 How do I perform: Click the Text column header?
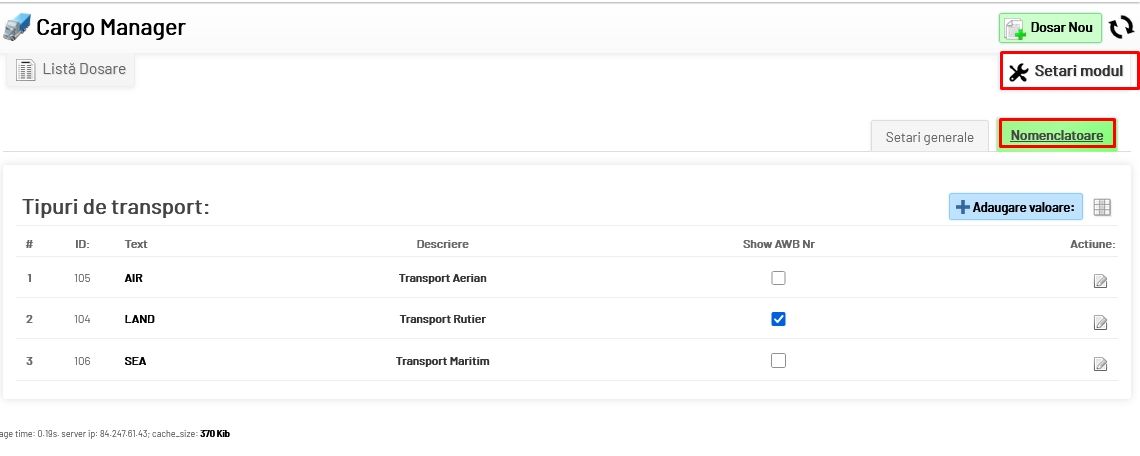click(136, 244)
